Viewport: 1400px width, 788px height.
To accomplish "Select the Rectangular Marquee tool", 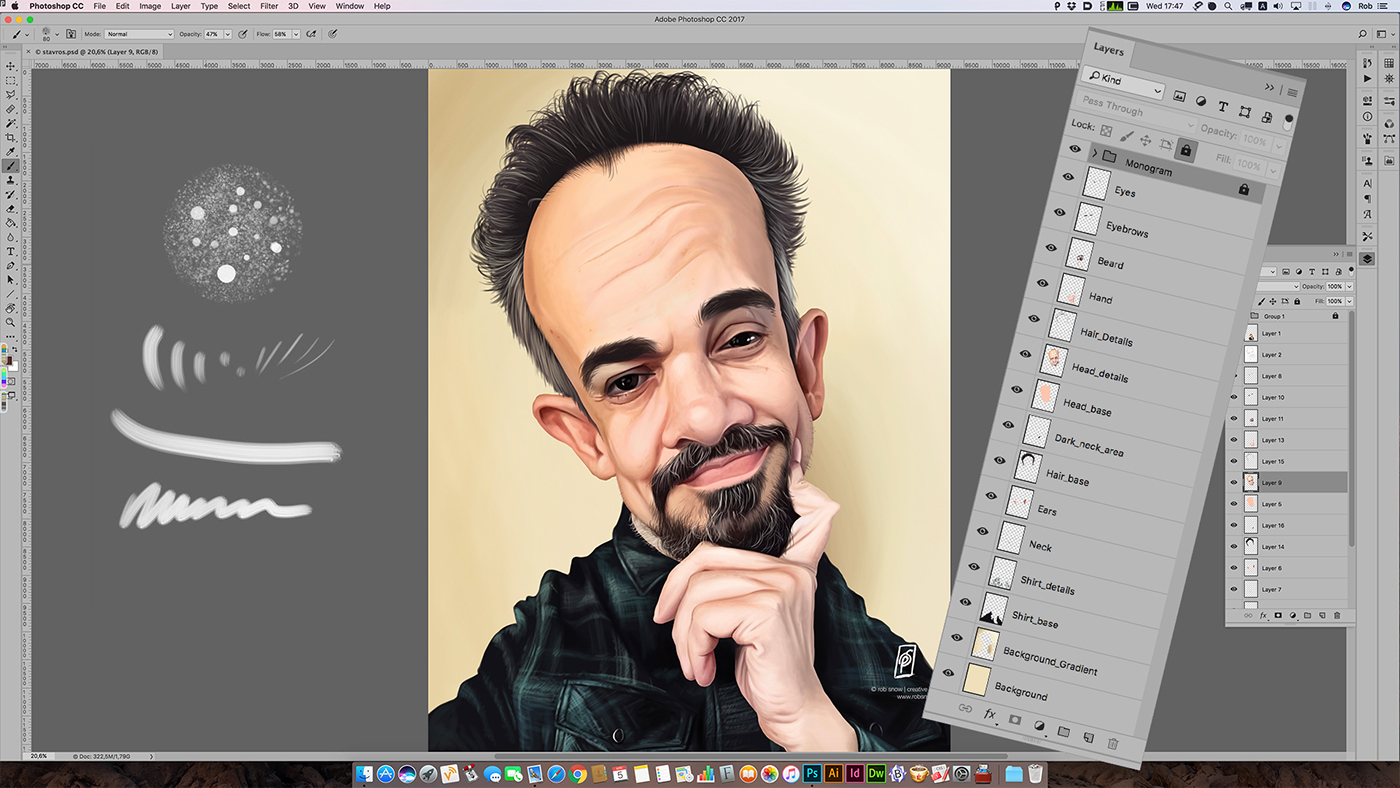I will pos(11,81).
